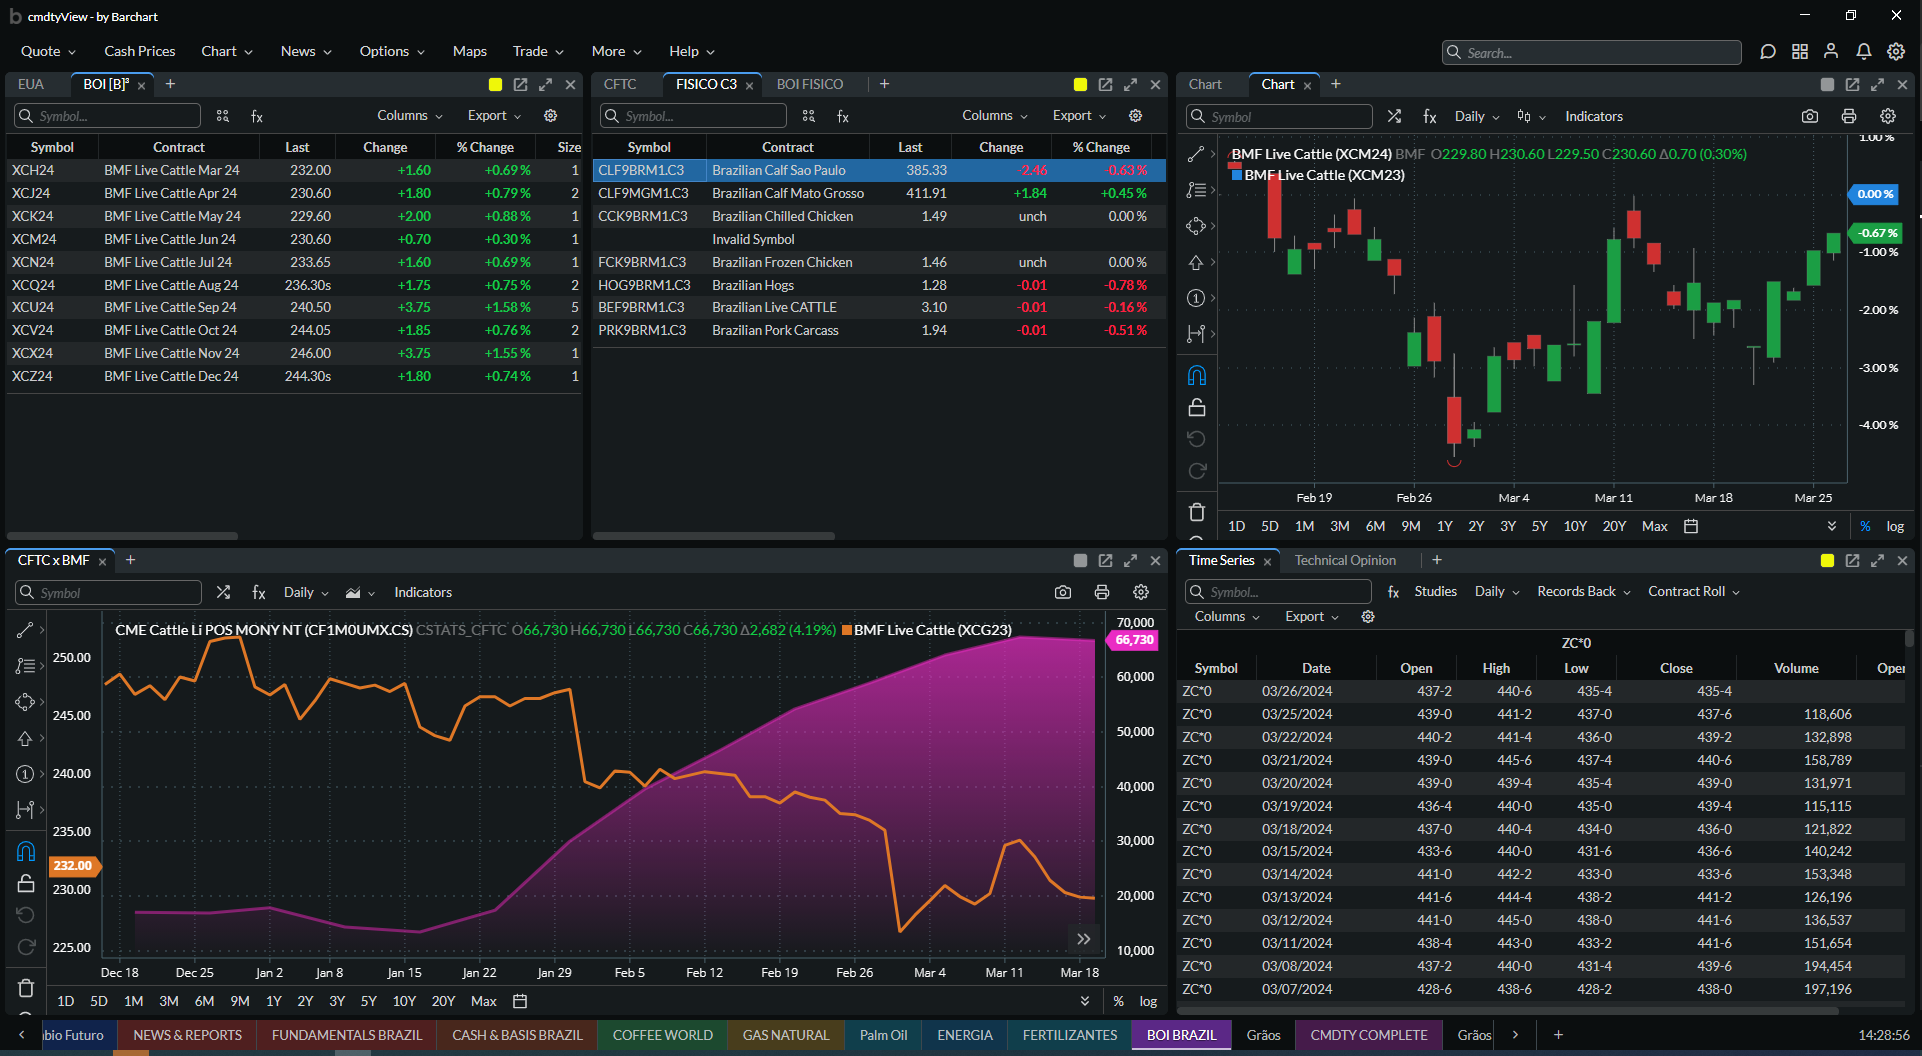Toggle yellow link indicator in Time Series panel
The image size is (1922, 1056).
1827,561
